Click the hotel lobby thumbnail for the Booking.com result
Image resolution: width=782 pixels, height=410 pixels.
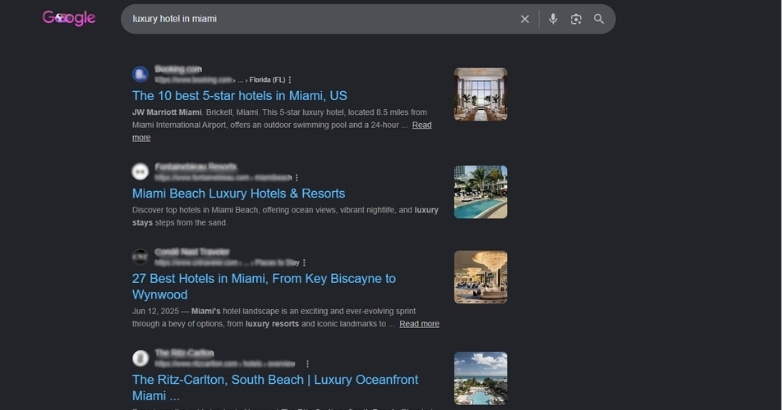tap(480, 94)
